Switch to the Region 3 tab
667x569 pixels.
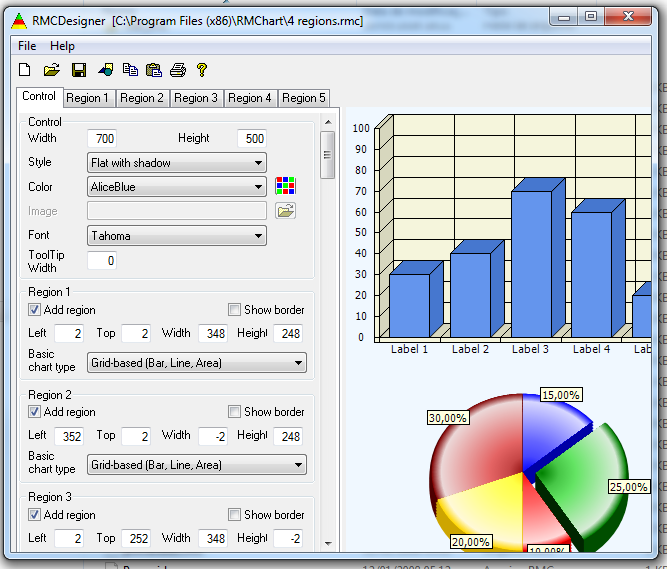[x=196, y=98]
